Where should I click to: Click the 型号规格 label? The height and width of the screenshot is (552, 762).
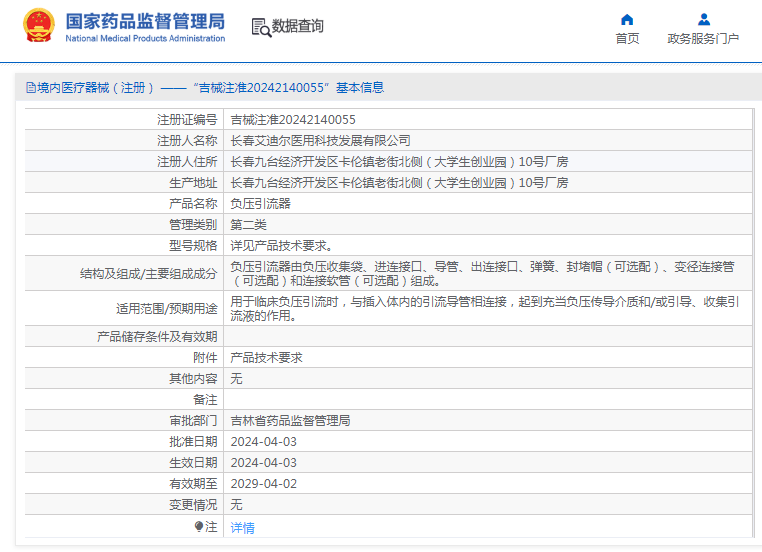(193, 245)
